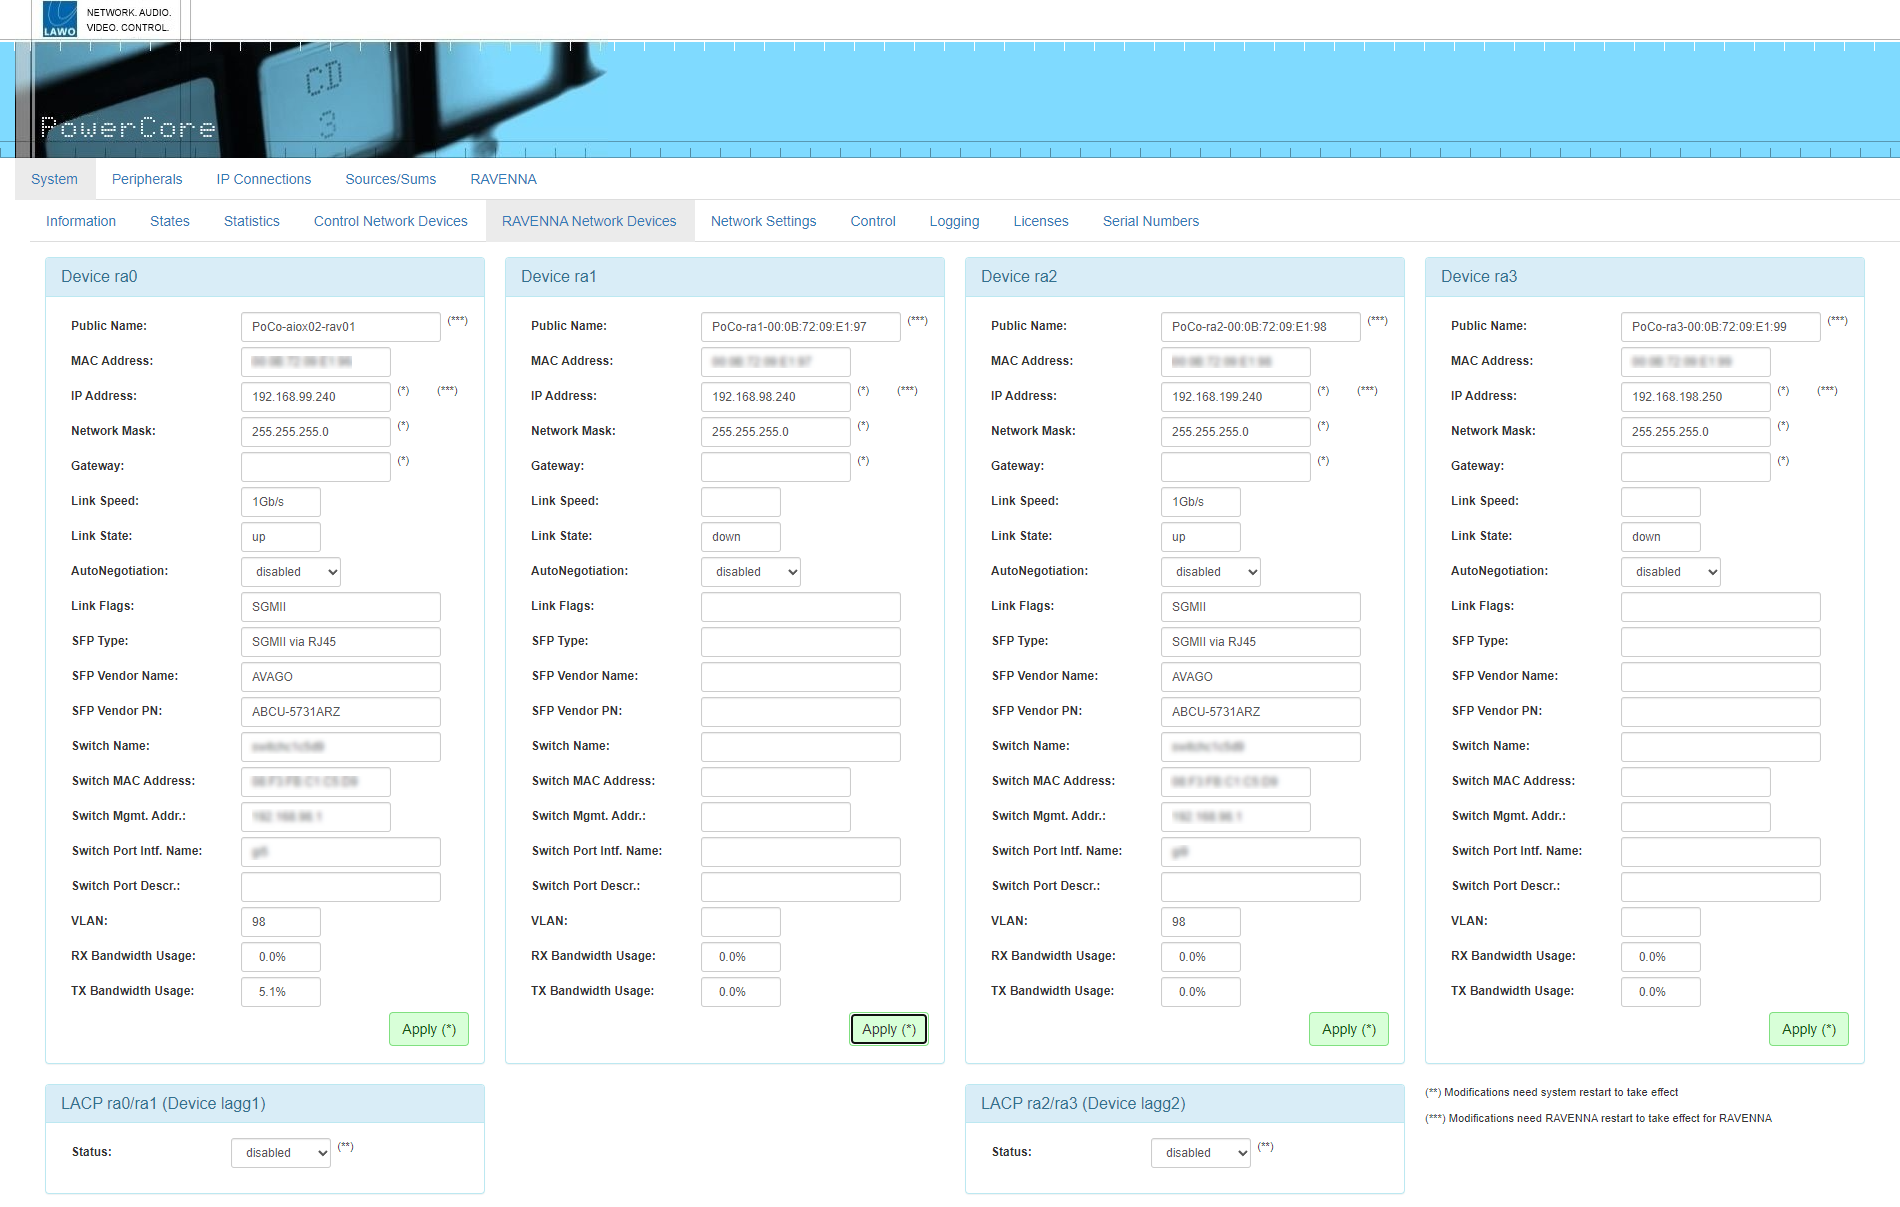Open LACP ra0/ra1 Status dropdown
Screen dimensions: 1900x1207
pyautogui.click(x=281, y=1153)
